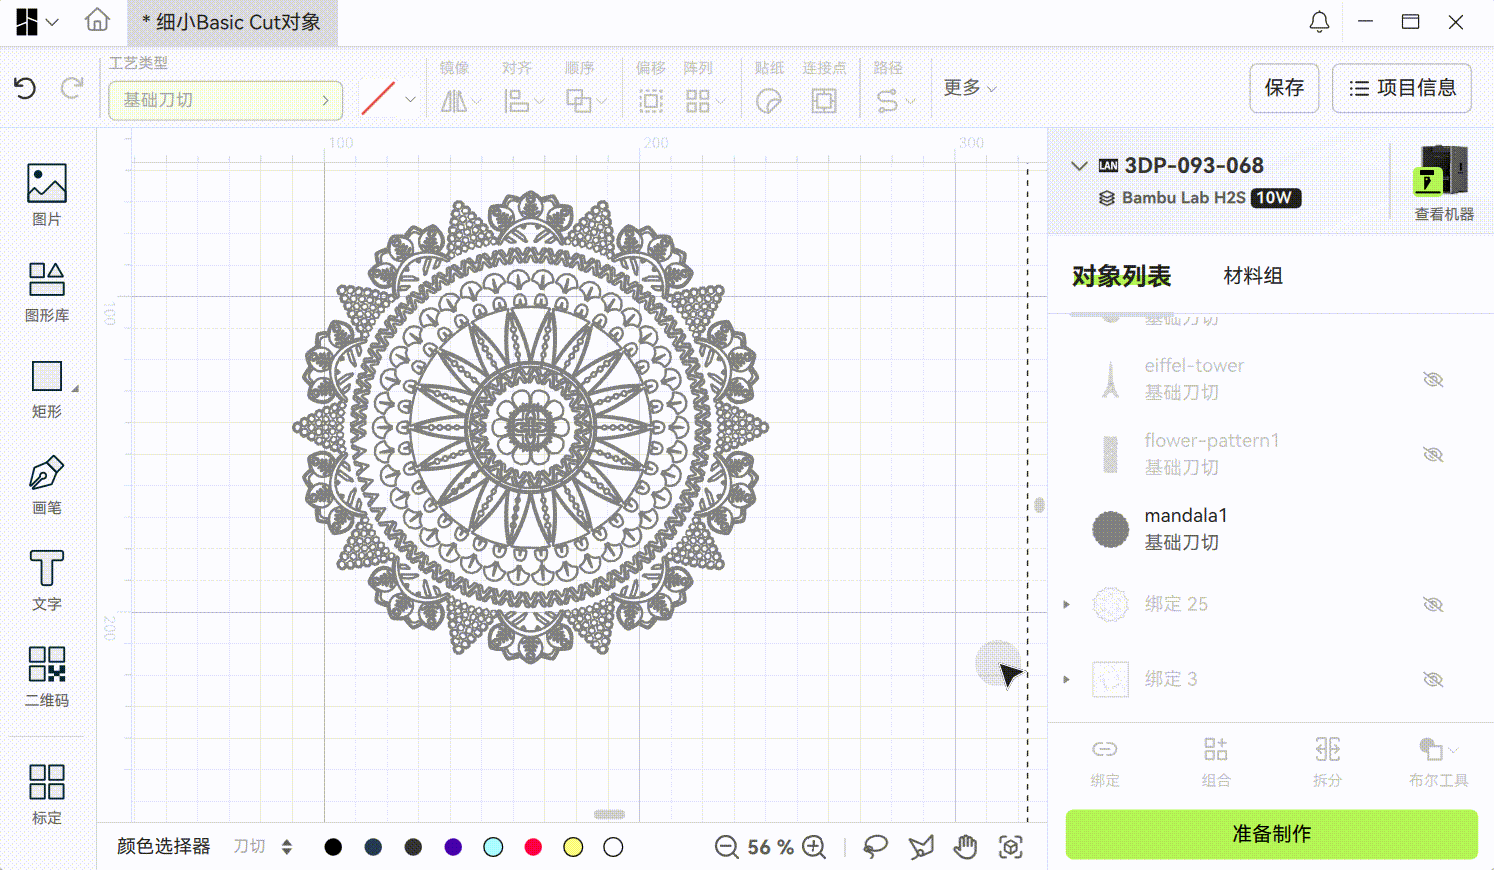Select the 画笔 pen tool

tap(47, 484)
